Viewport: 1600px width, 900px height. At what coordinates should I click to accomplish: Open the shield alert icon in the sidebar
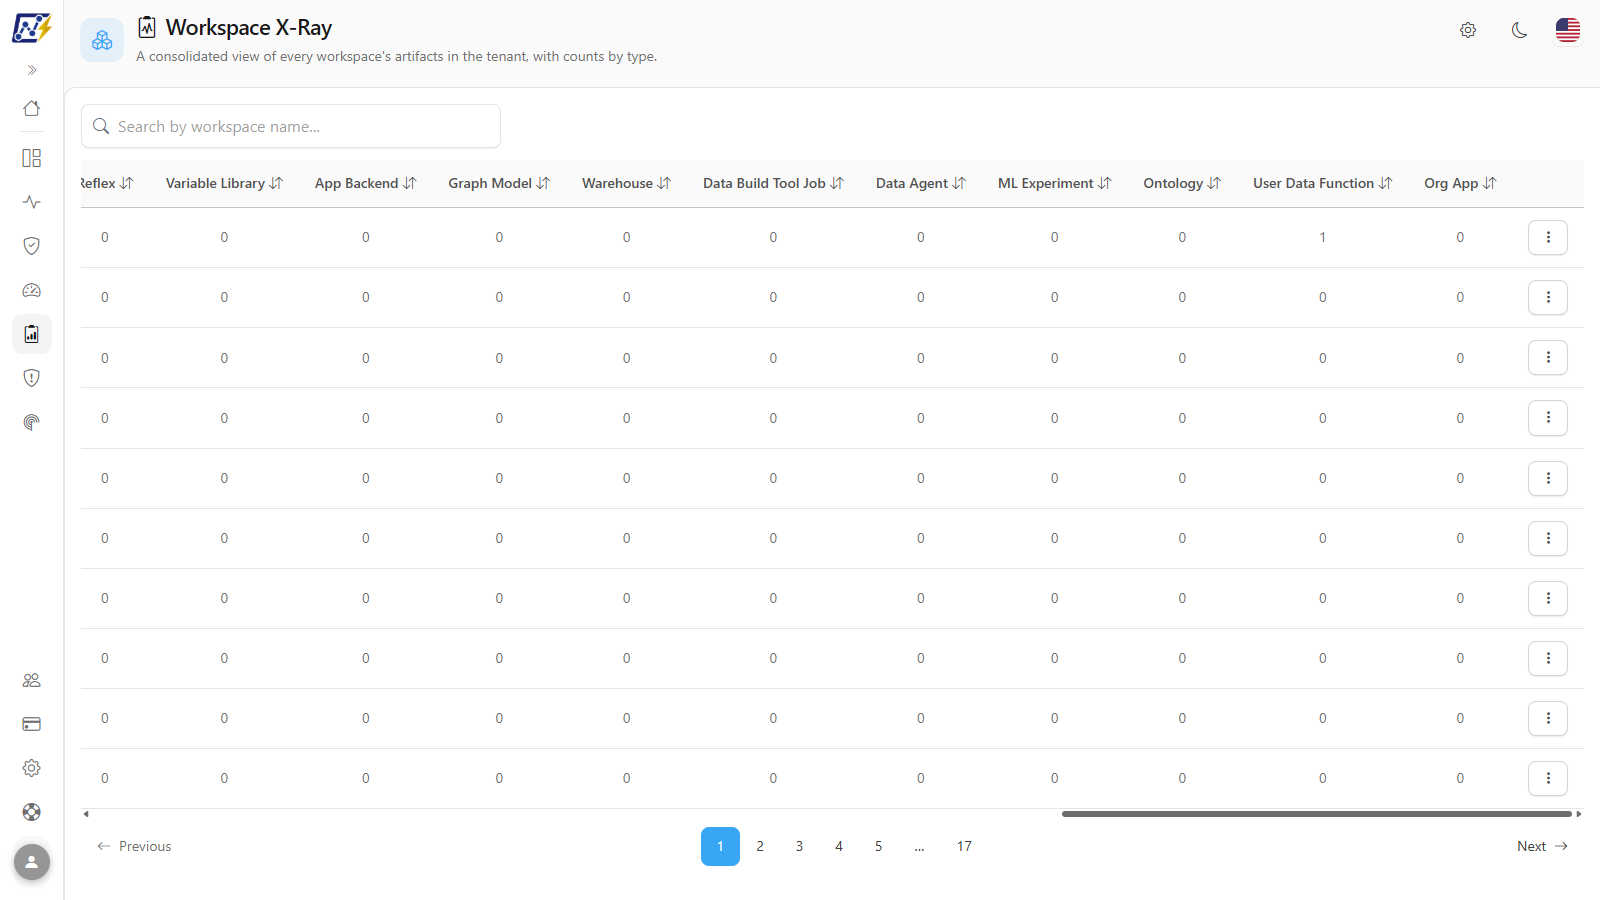coord(32,378)
